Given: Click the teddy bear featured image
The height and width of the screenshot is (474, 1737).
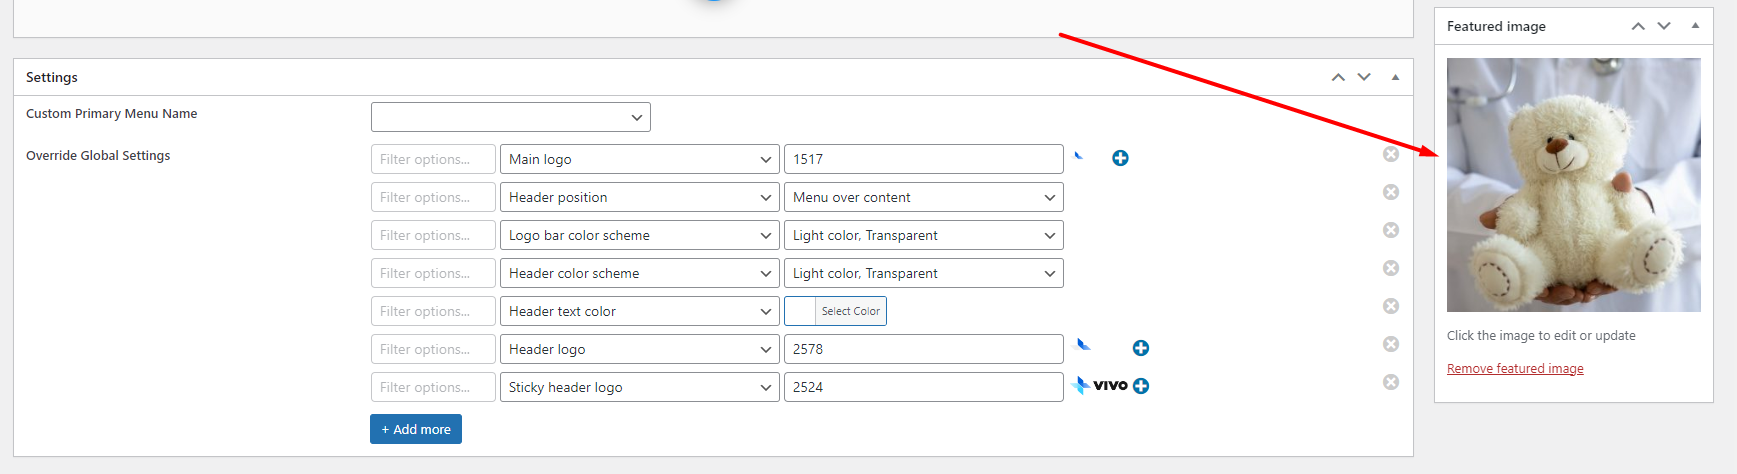Looking at the screenshot, I should pyautogui.click(x=1573, y=185).
